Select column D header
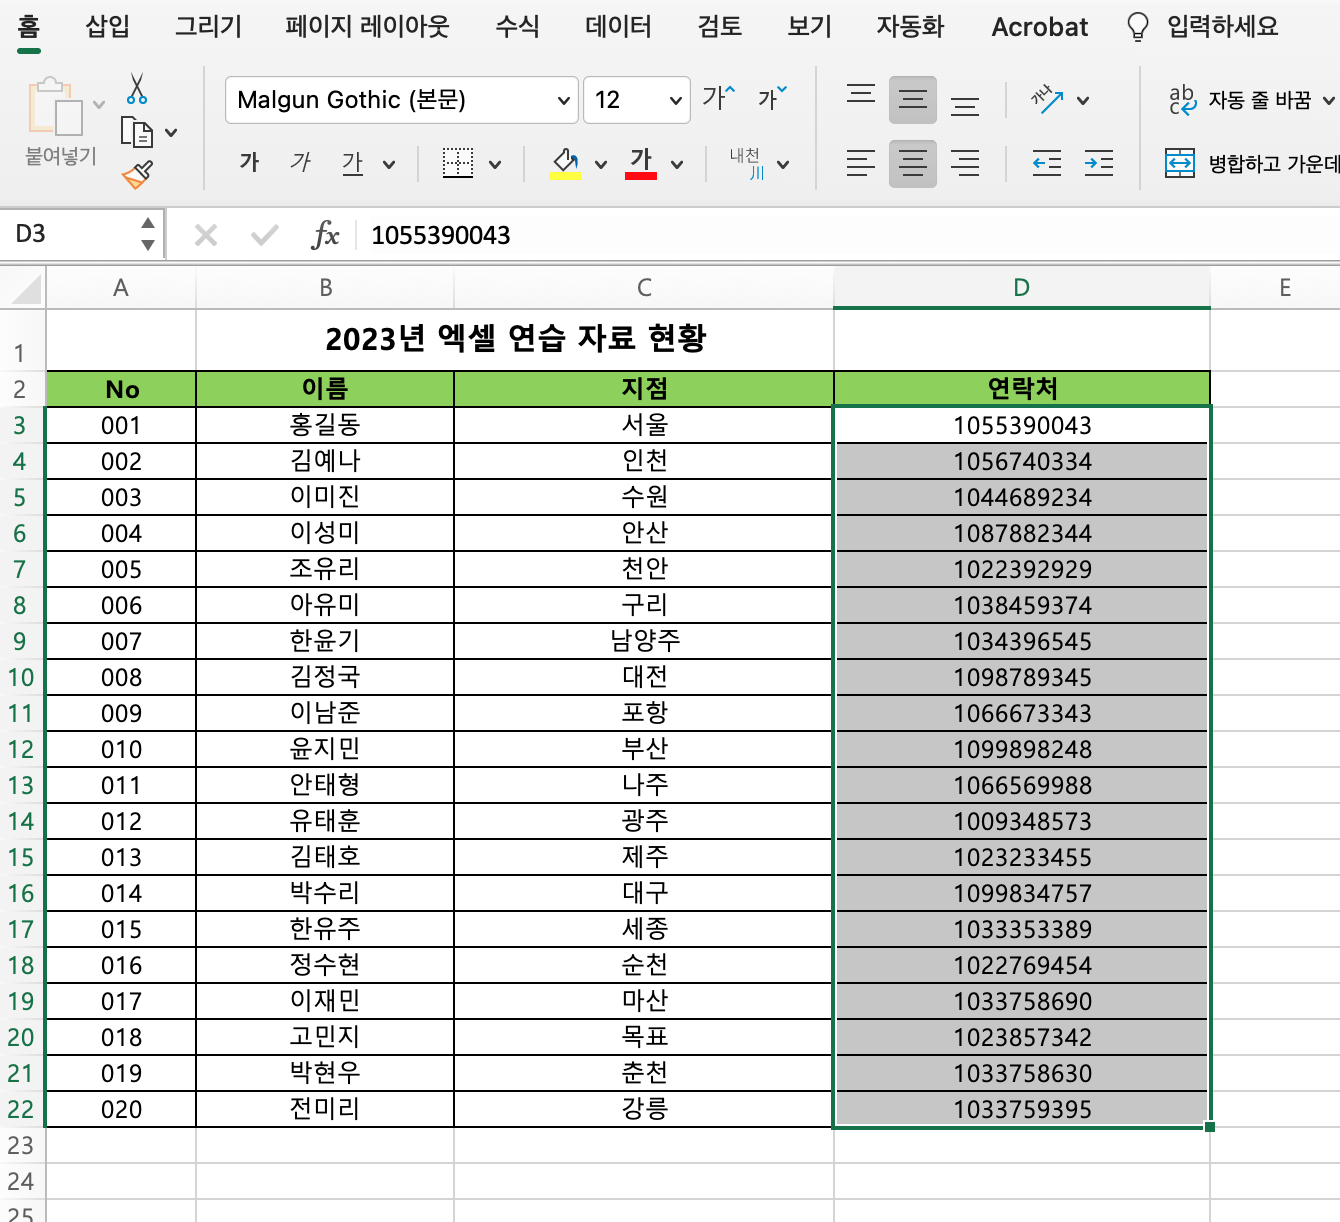Screen dimensions: 1340x1222 pyautogui.click(x=1021, y=288)
